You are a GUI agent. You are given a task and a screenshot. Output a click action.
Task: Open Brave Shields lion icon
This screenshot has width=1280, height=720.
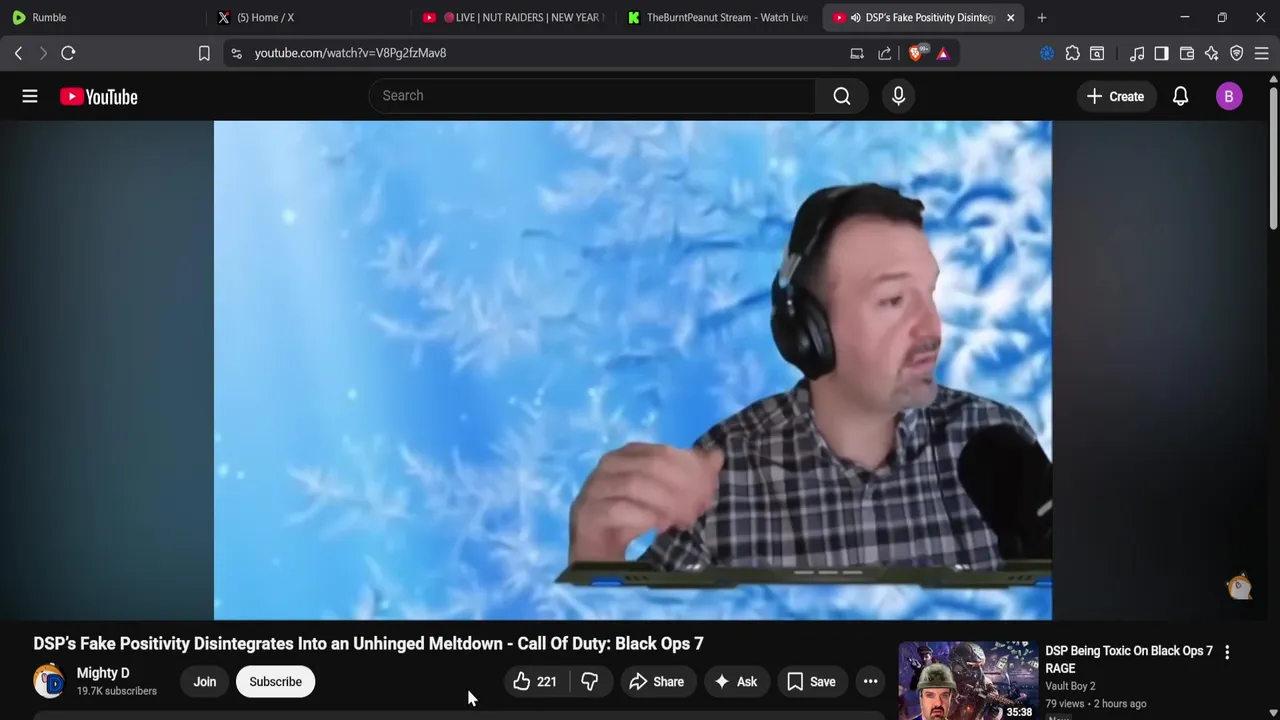click(916, 53)
